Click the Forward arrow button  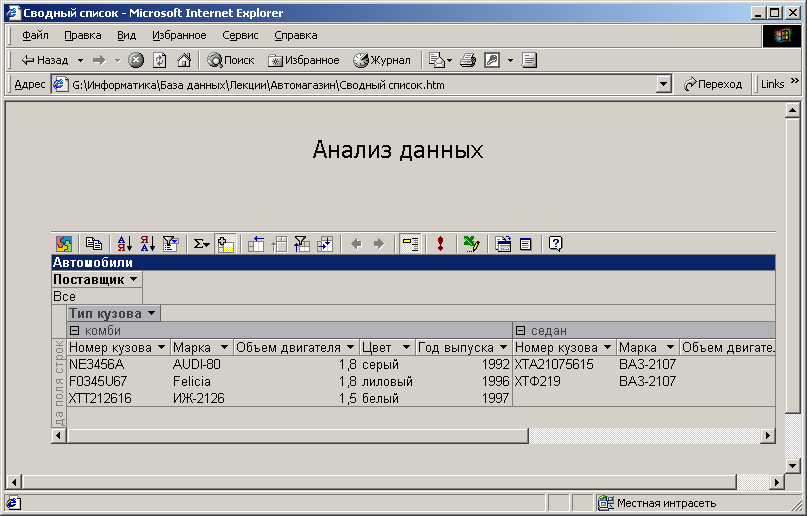click(99, 60)
